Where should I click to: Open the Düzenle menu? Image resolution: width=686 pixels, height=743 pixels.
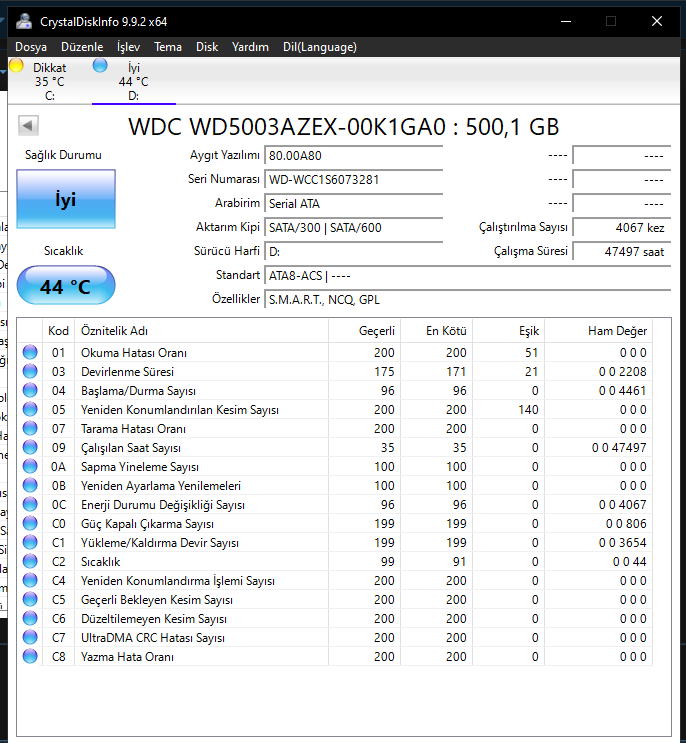[82, 47]
